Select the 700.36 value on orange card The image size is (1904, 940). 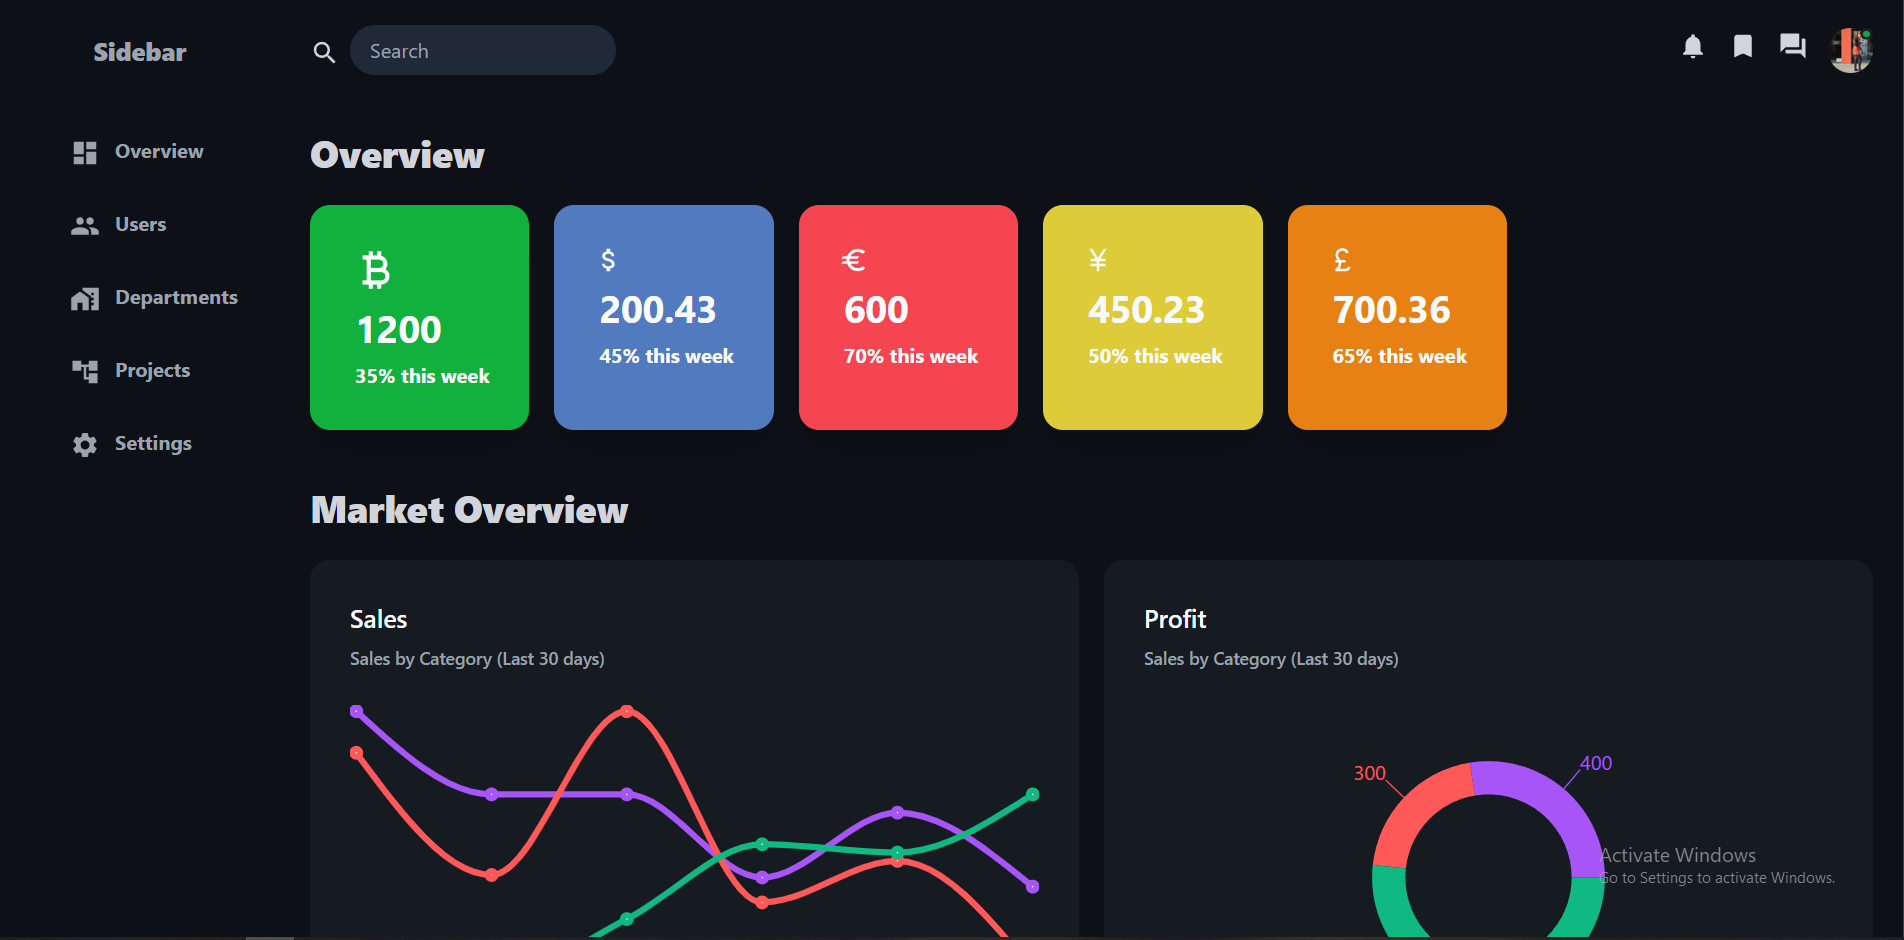point(1392,310)
